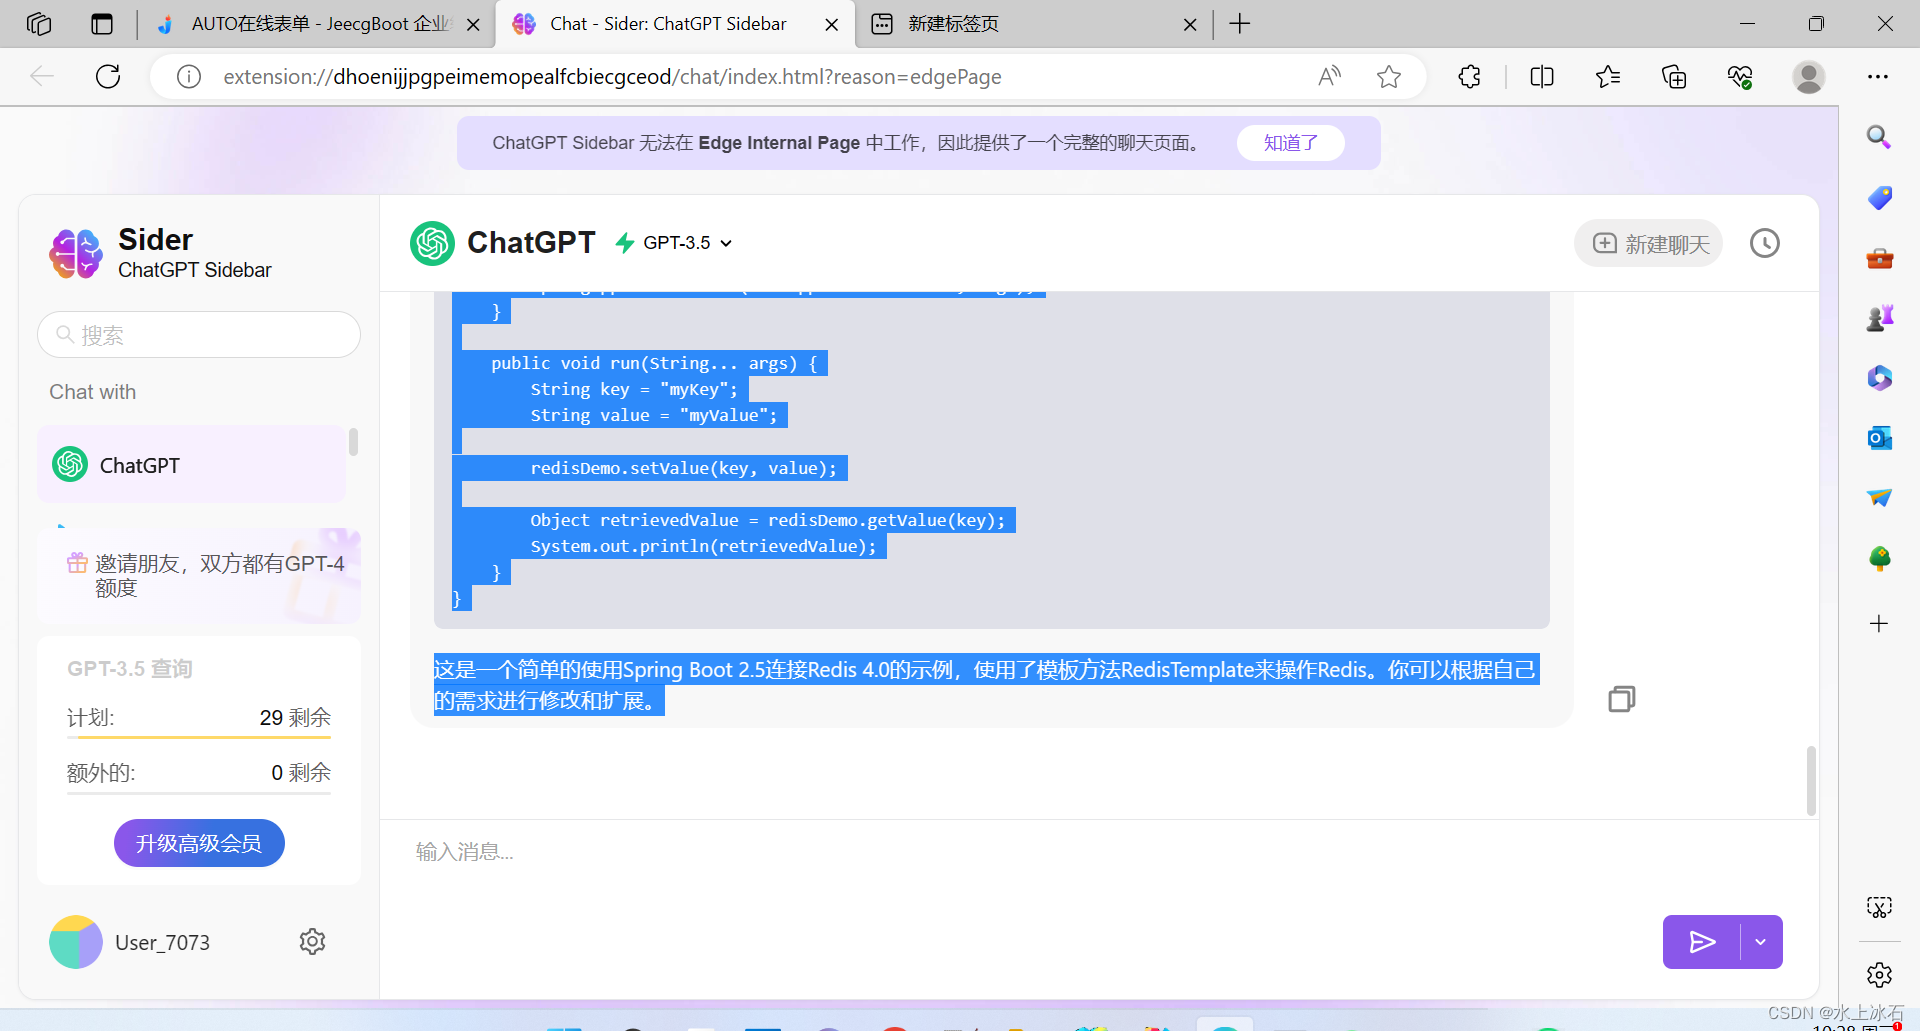Open chat history clock icon

(1765, 243)
